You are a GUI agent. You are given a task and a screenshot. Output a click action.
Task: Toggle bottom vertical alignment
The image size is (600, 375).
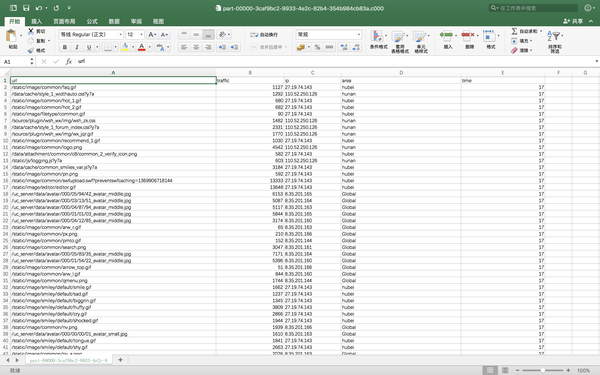pos(208,34)
